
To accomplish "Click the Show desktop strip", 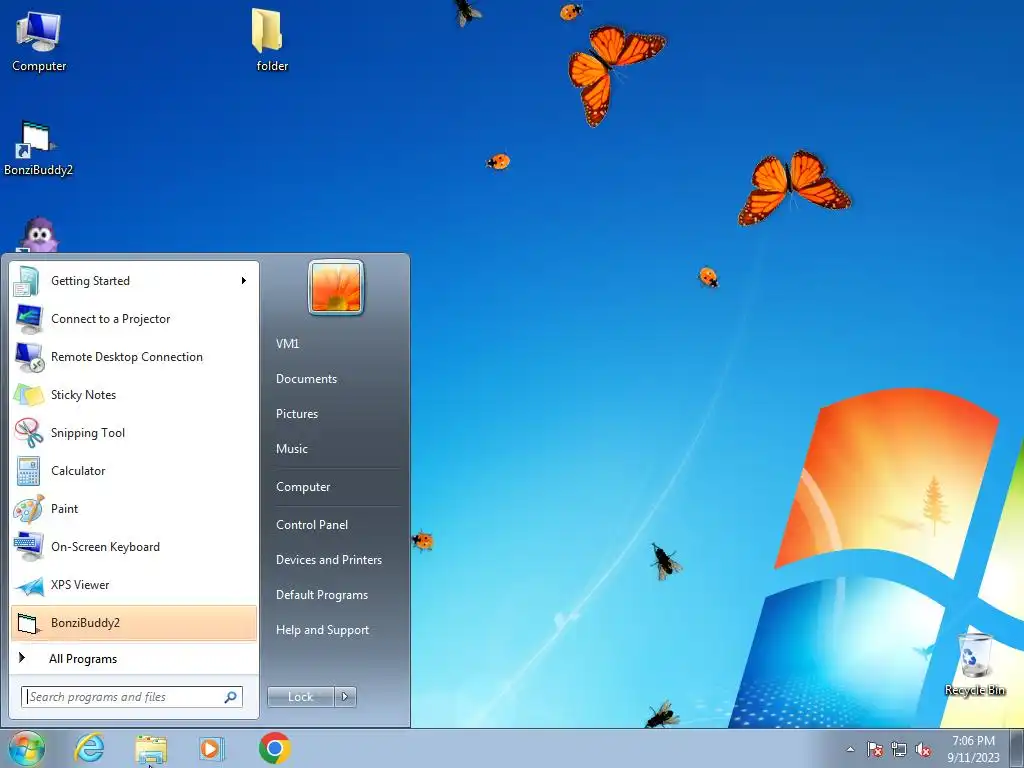I will (1016, 749).
